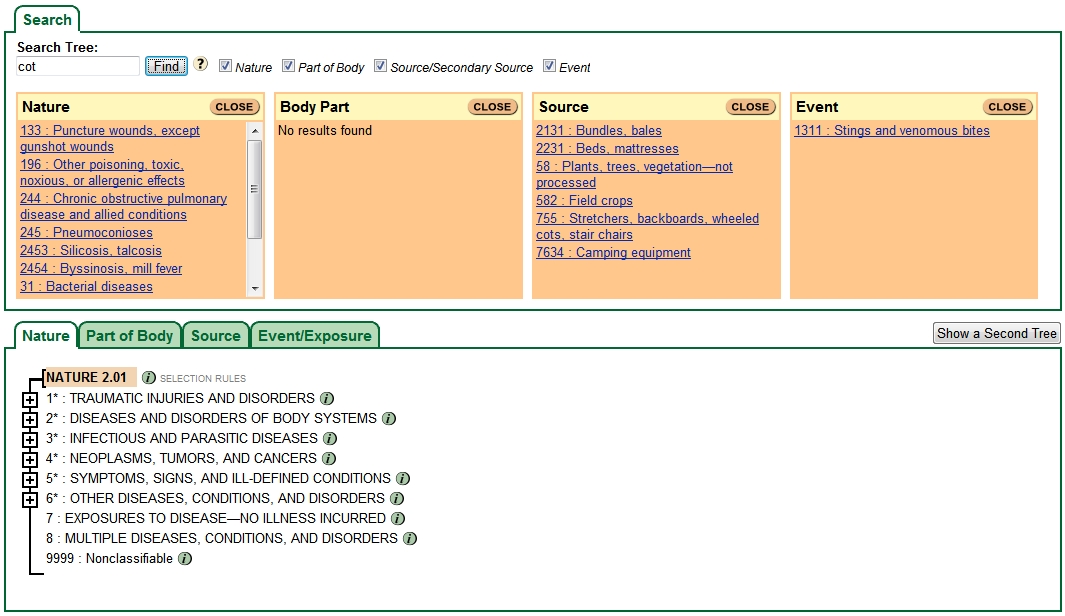Open info icon next to NATURE 2.01 selection rules
This screenshot has height=616, width=1065.
pos(149,378)
